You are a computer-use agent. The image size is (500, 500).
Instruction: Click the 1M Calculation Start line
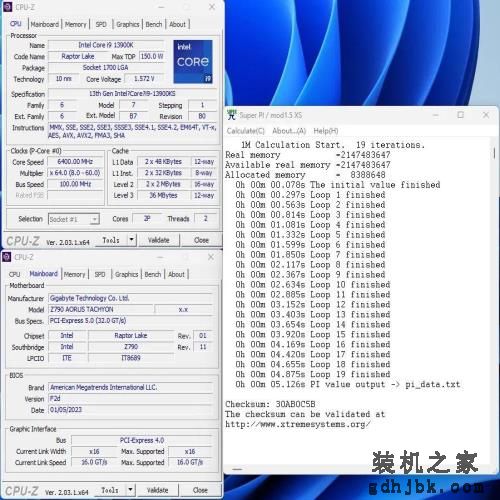[x=333, y=145]
